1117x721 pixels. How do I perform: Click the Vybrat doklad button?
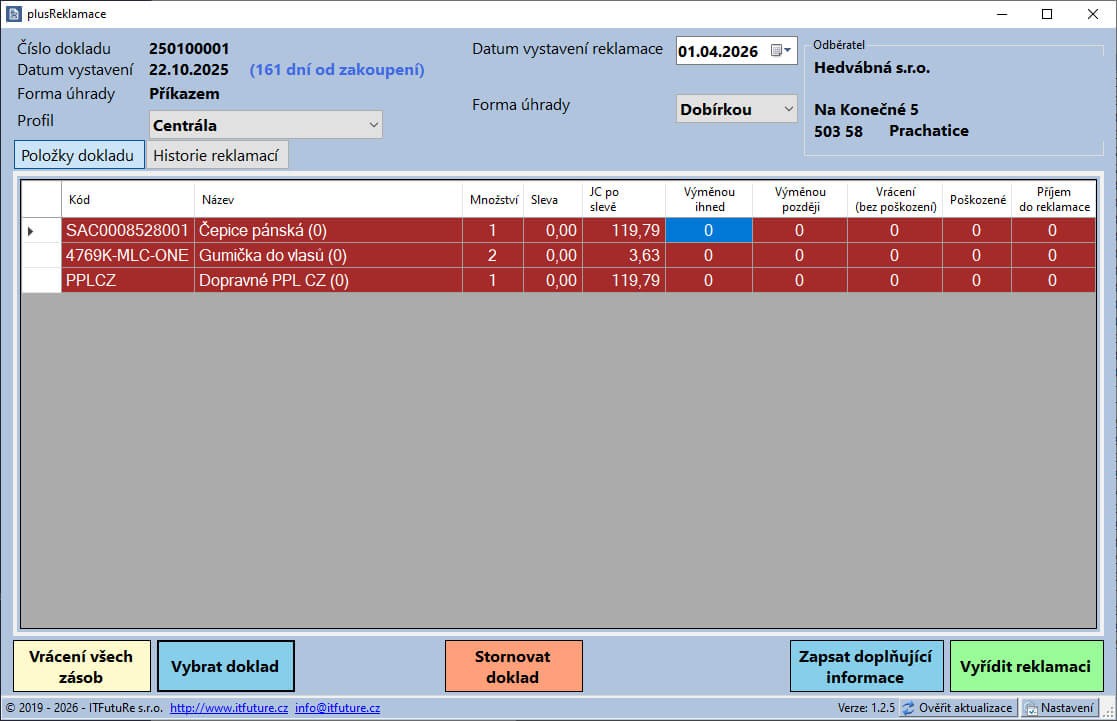tap(225, 667)
